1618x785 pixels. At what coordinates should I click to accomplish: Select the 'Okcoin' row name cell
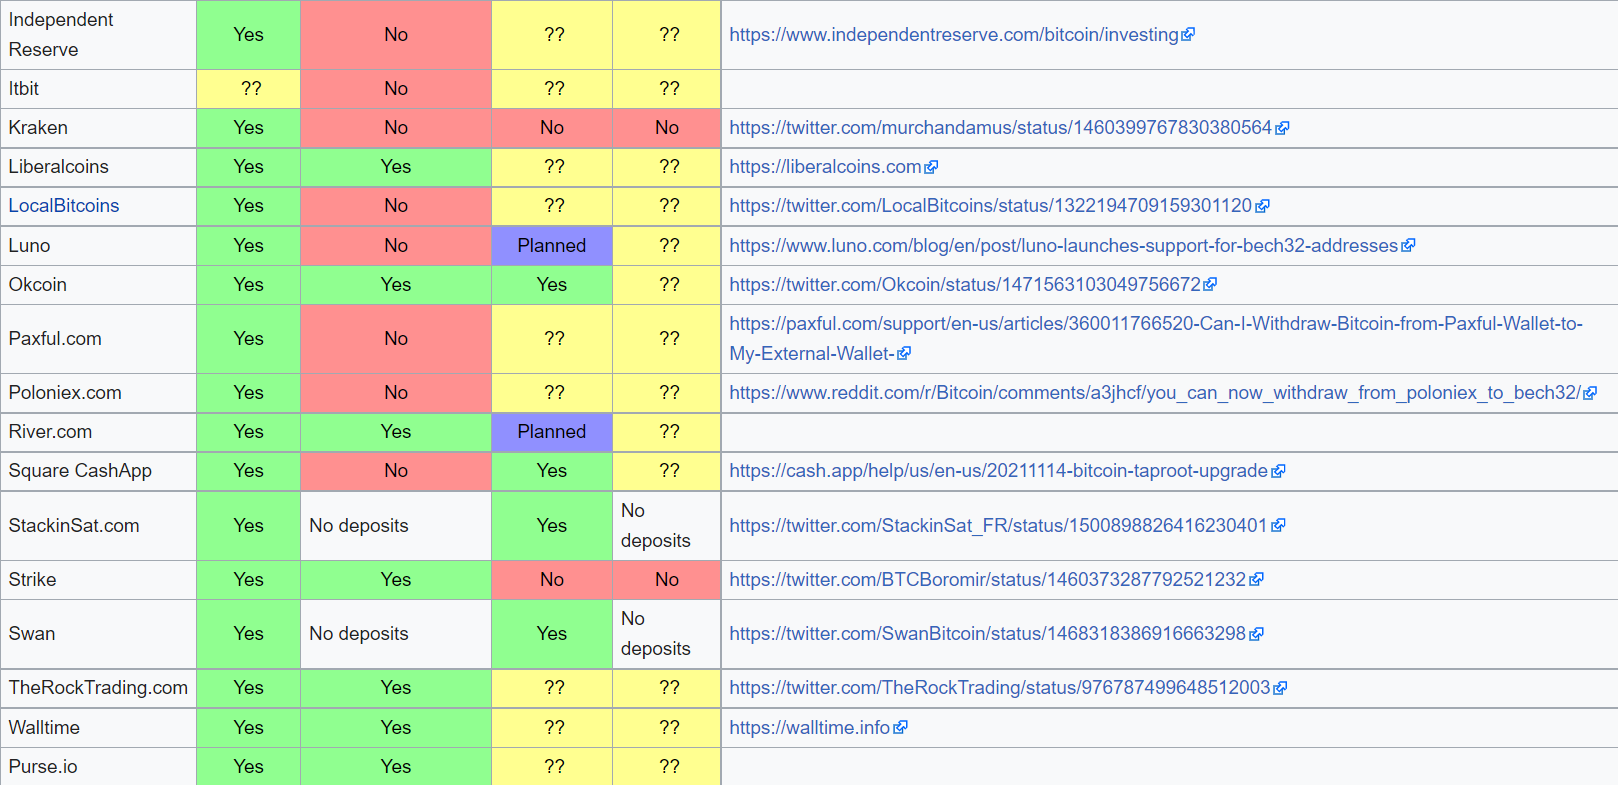point(98,285)
